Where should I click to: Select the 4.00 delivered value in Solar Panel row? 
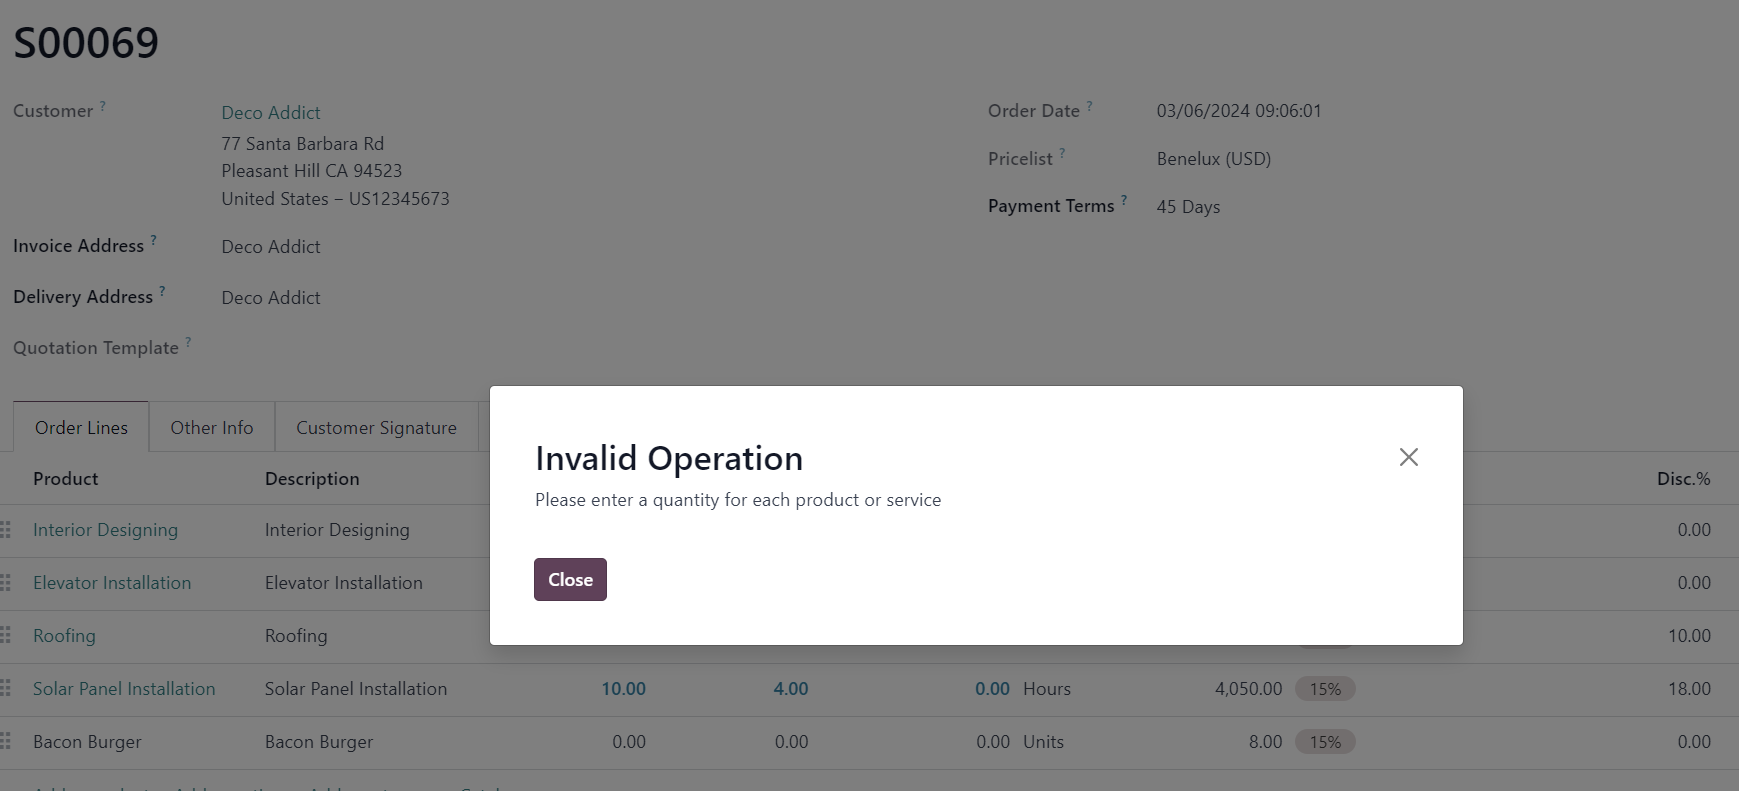point(790,689)
